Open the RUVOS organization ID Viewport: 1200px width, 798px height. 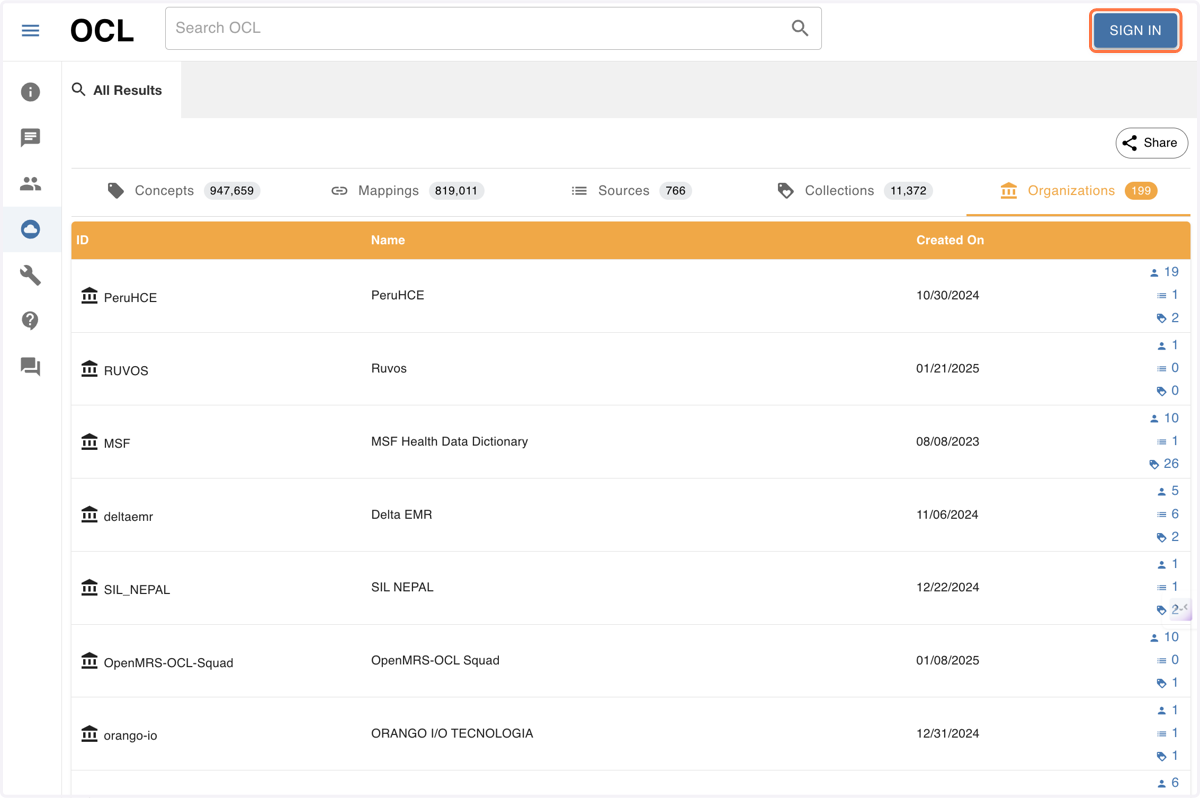(126, 370)
